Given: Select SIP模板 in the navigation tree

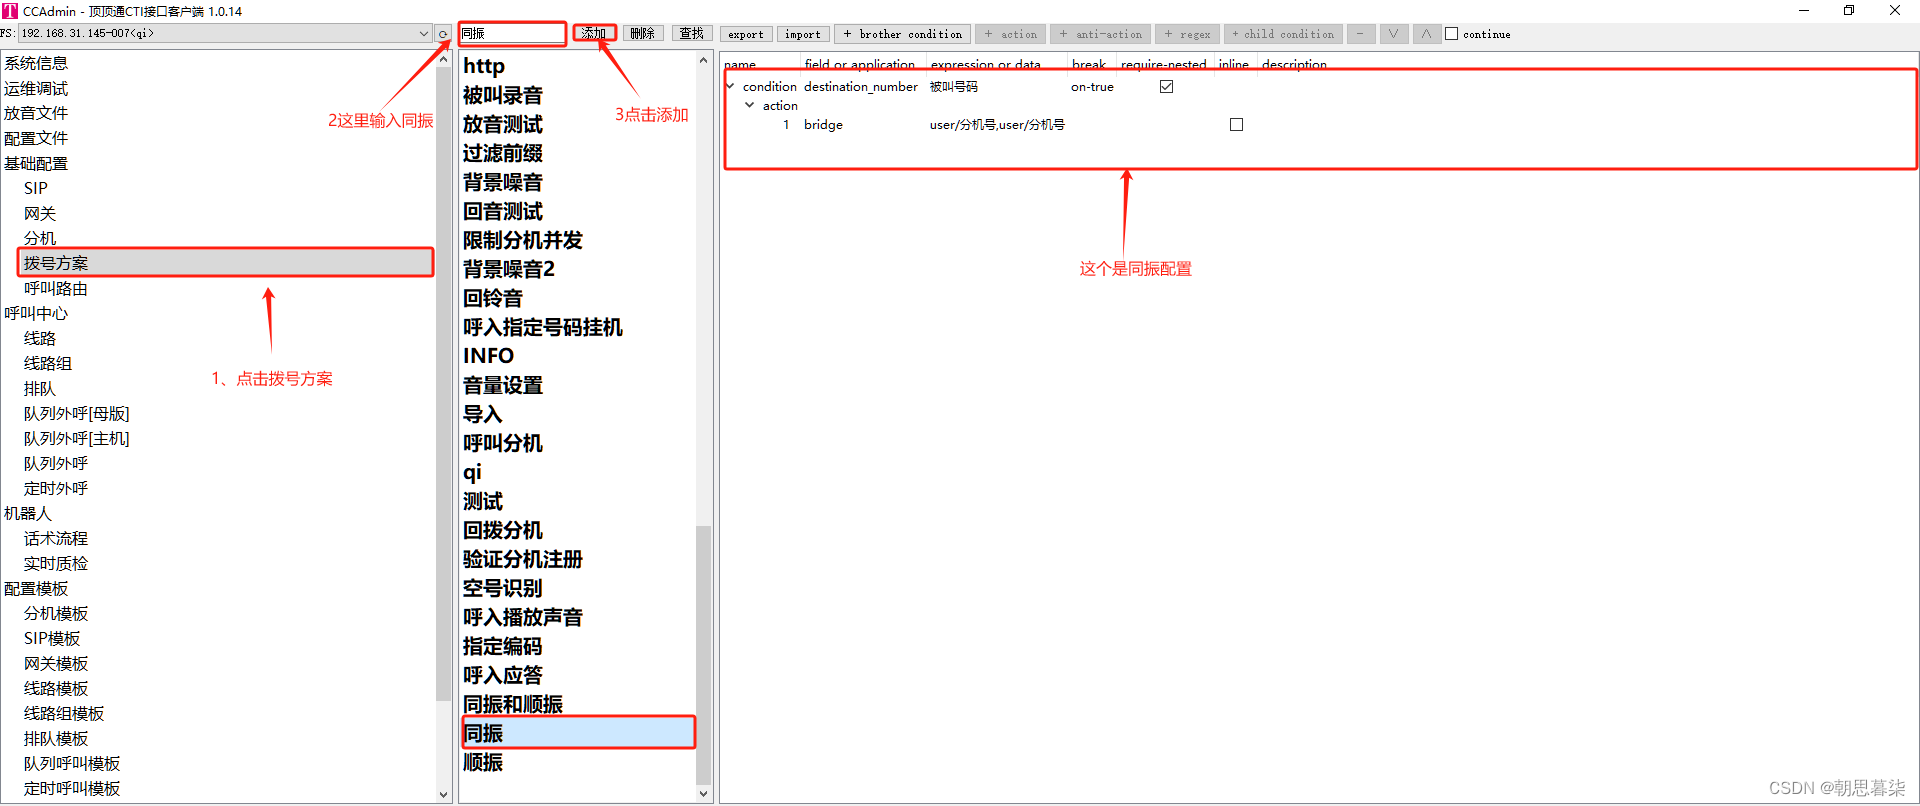Looking at the screenshot, I should coord(52,638).
